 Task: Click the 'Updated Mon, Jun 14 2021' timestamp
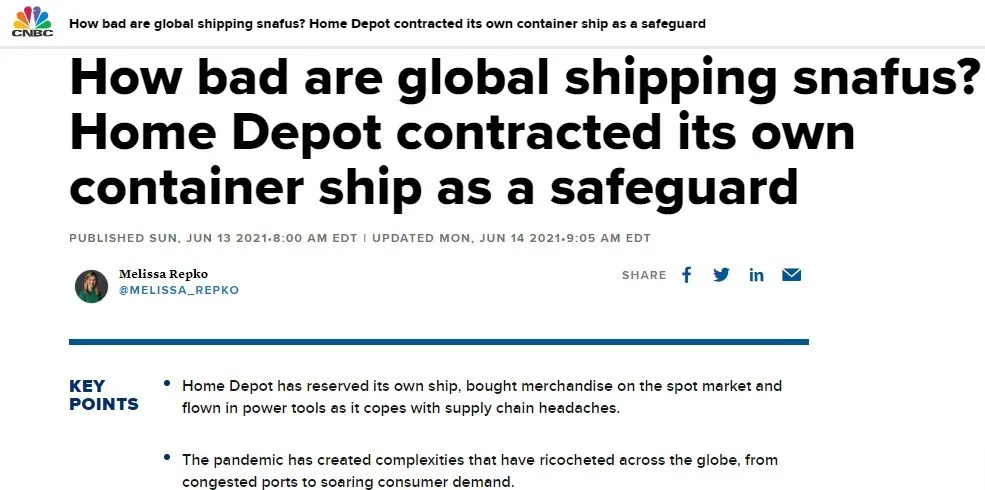point(510,238)
